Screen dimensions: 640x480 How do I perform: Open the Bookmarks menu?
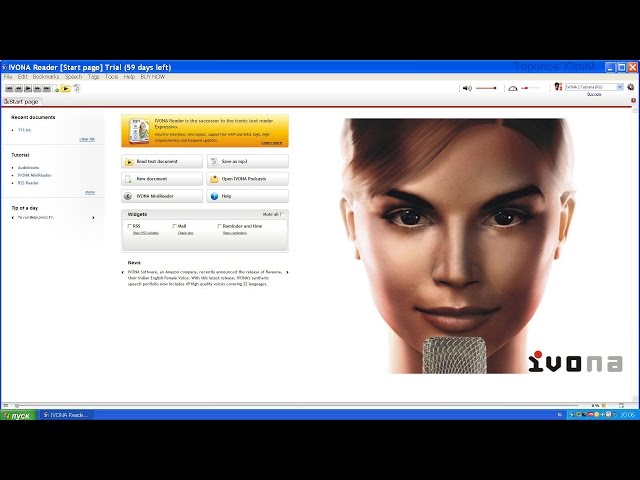click(x=46, y=77)
